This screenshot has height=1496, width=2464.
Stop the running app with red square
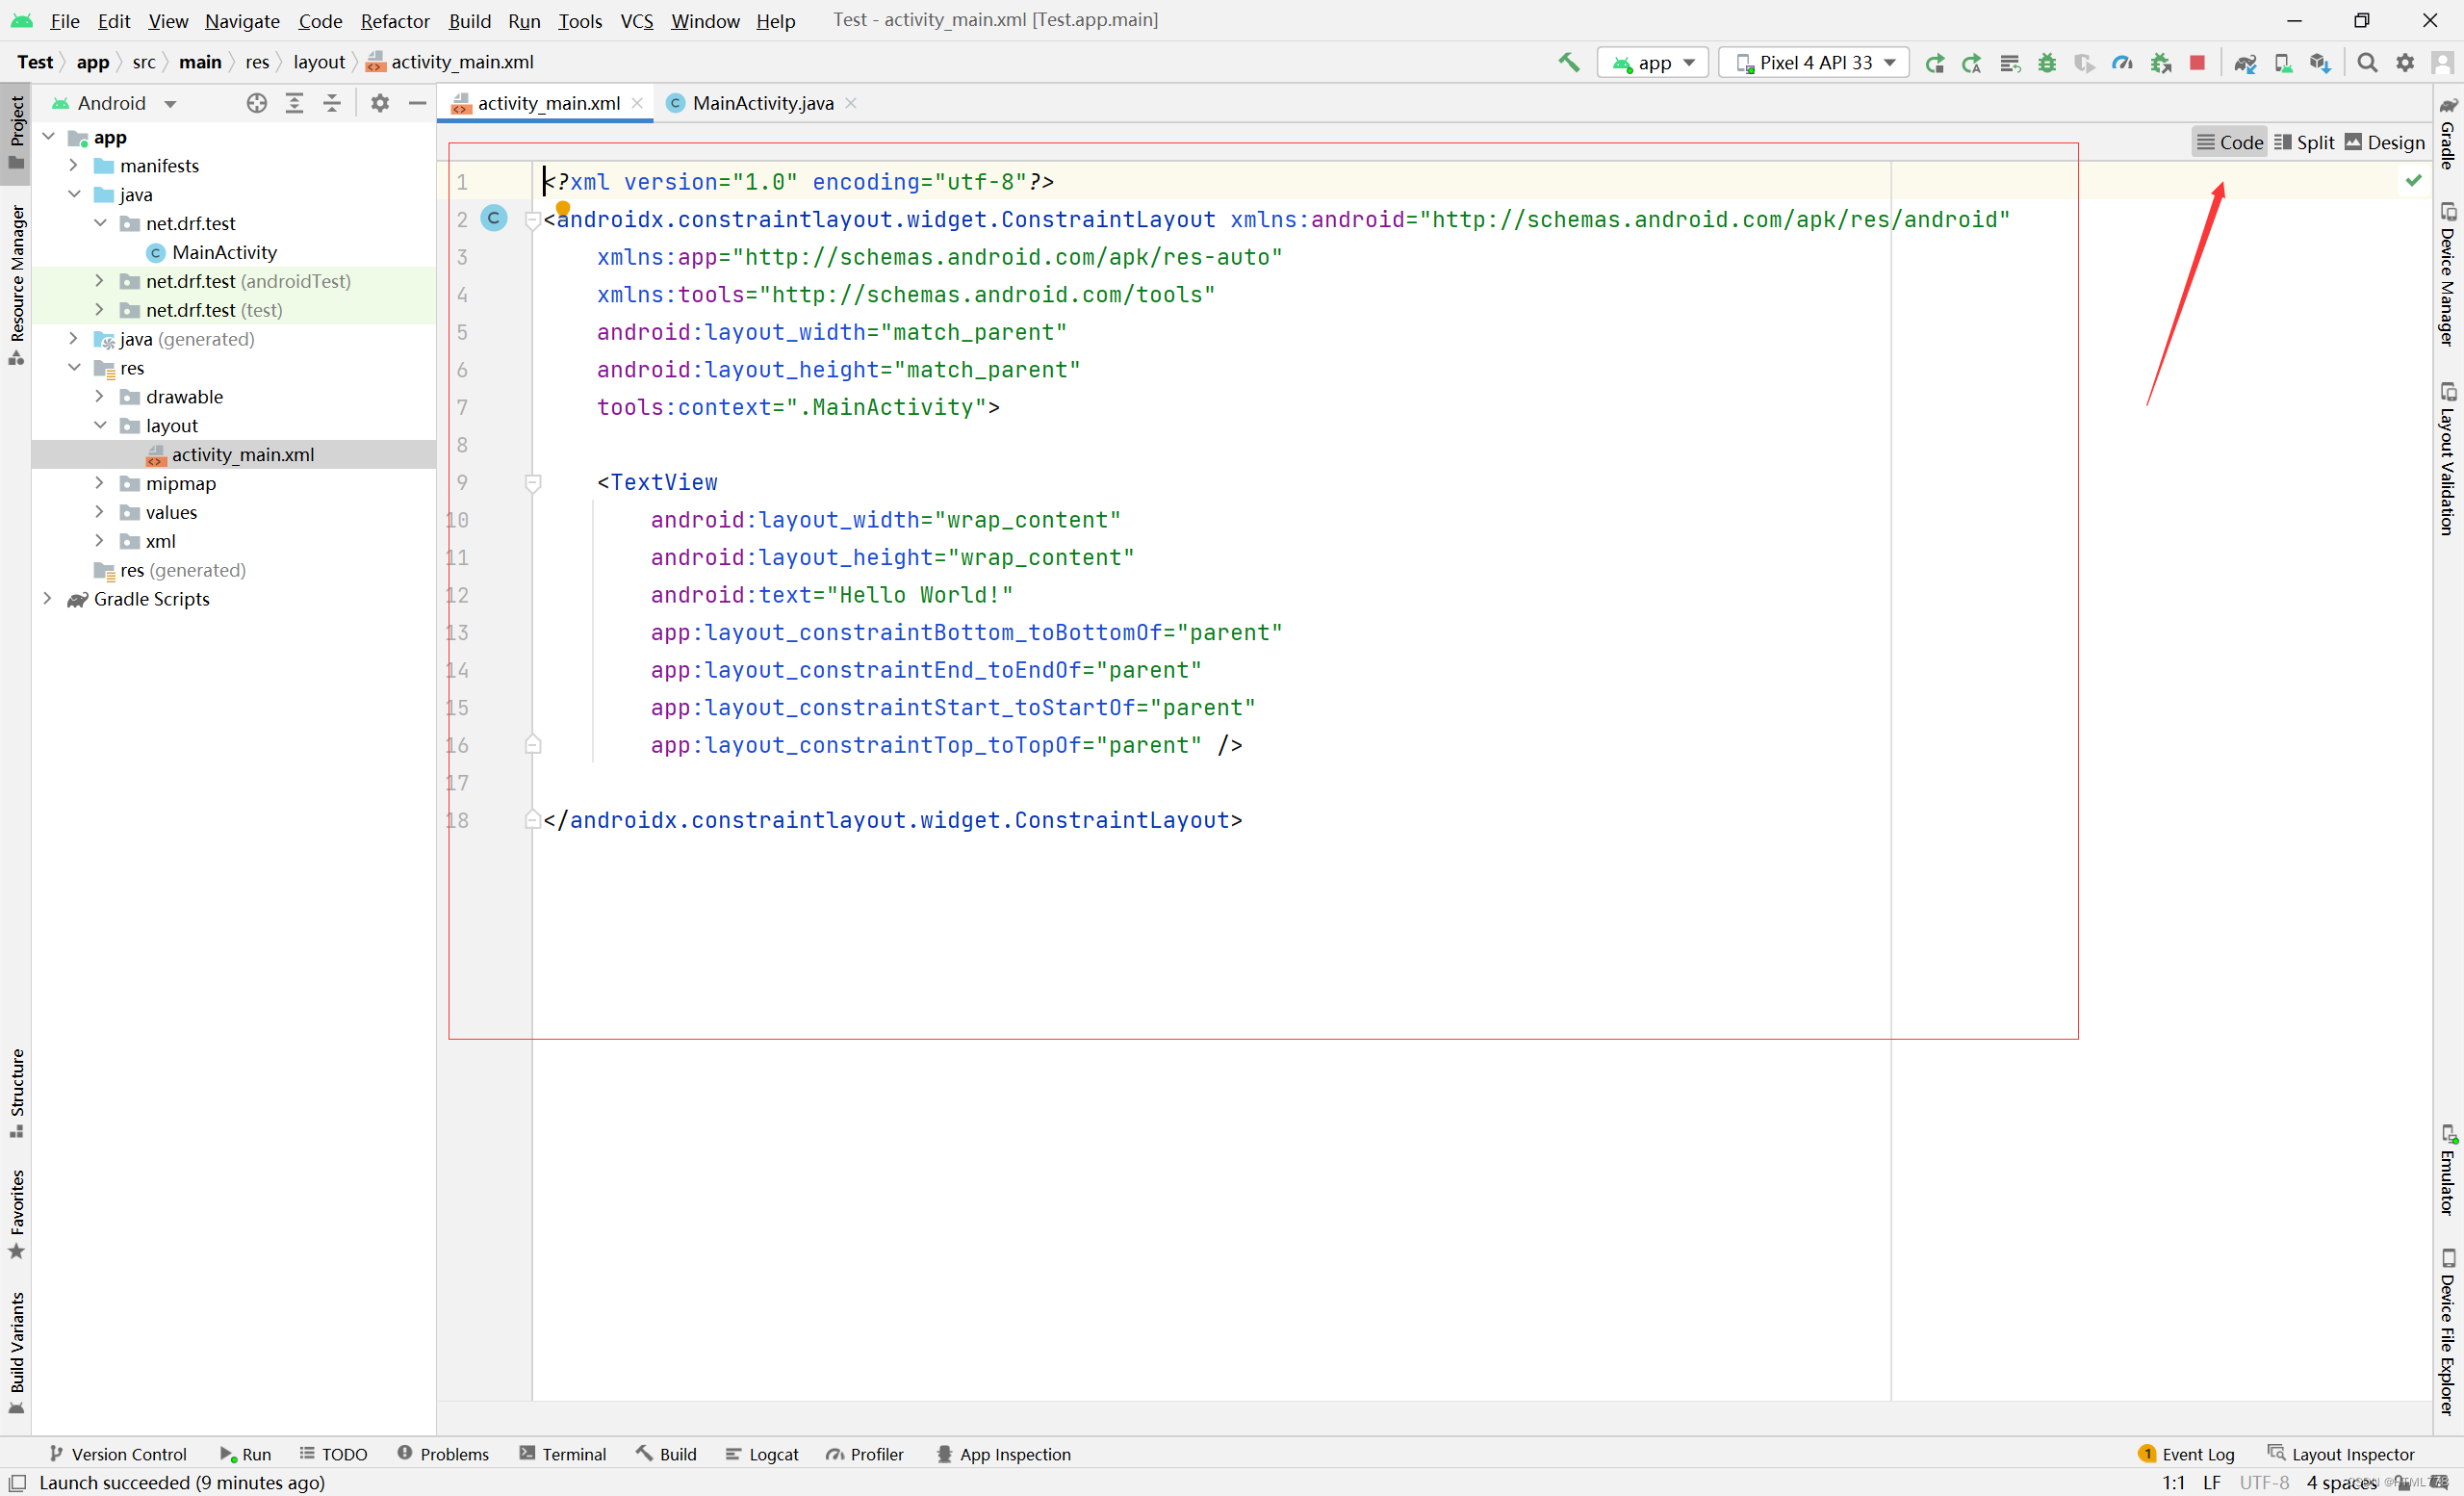pyautogui.click(x=2197, y=63)
